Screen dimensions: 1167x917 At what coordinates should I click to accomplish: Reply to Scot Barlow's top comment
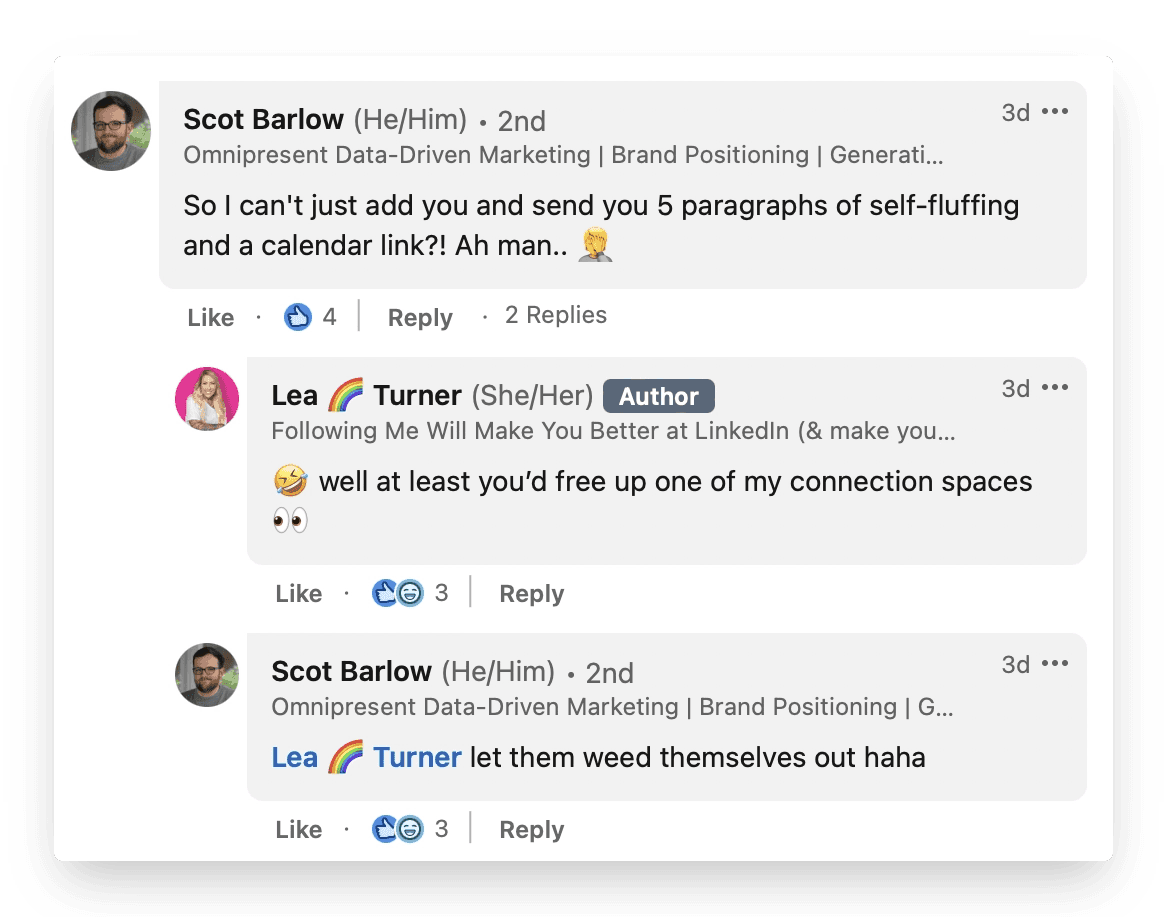pos(420,318)
